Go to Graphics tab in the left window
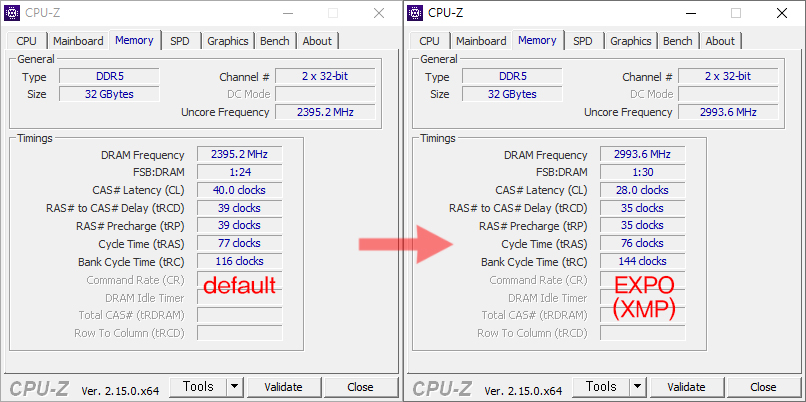Viewport: 806px width, 402px height. [228, 41]
